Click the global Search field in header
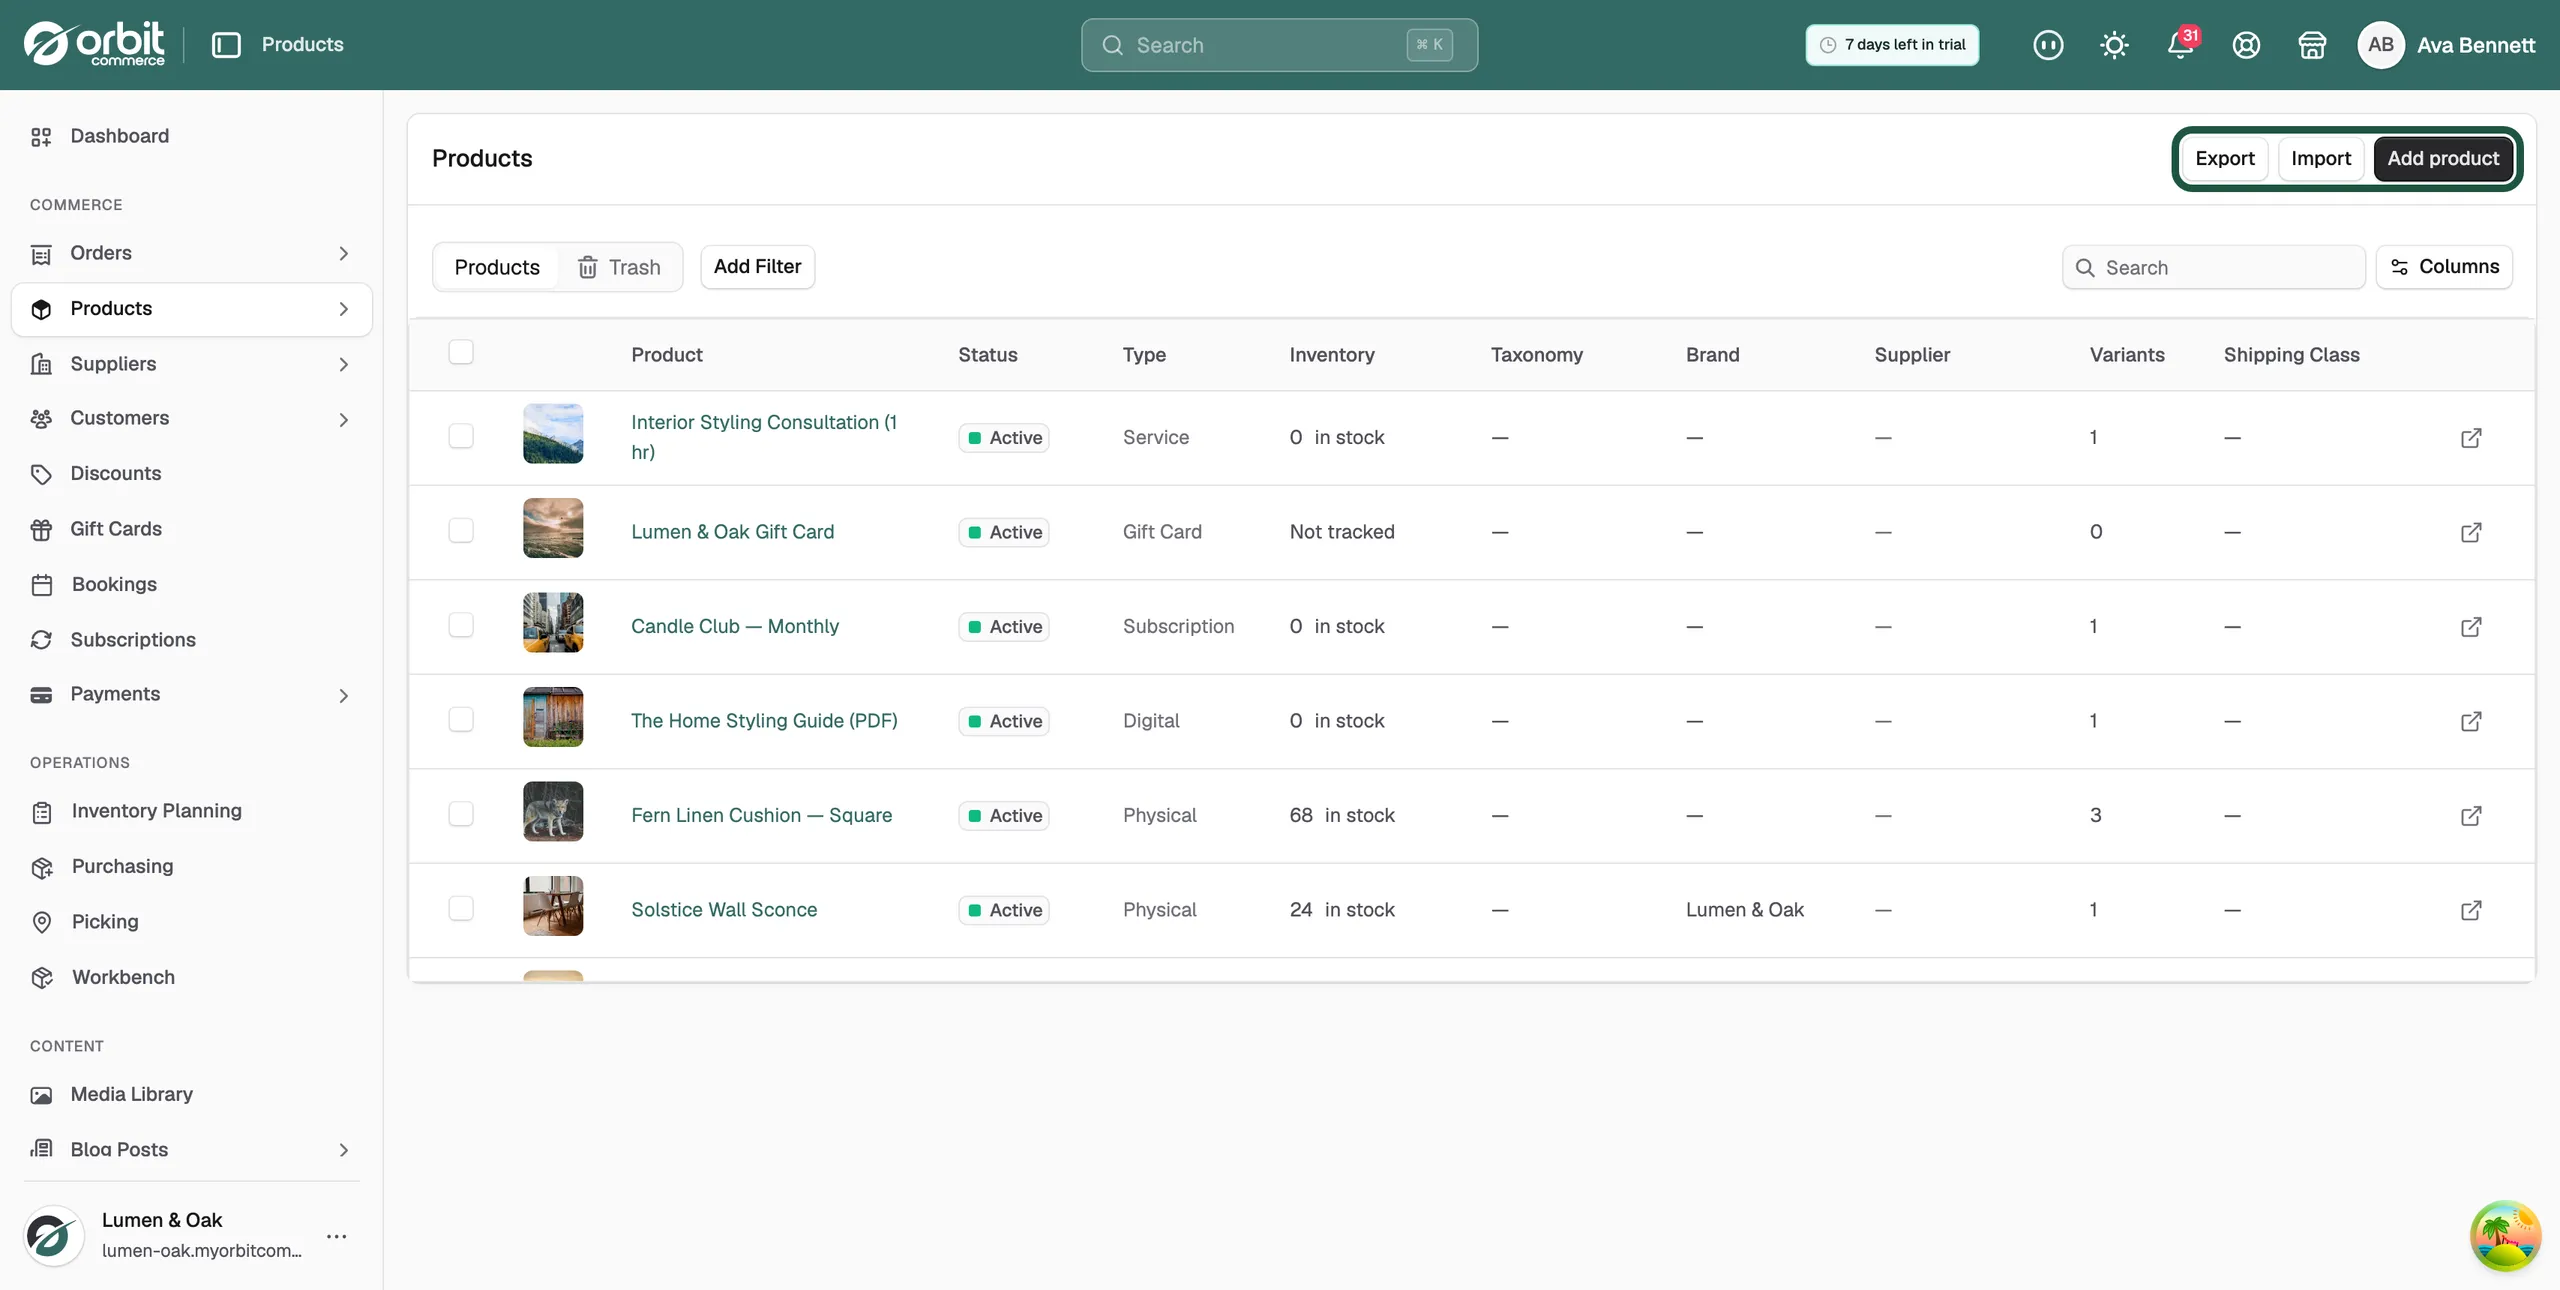Screen dimensions: 2560x1290 point(1279,45)
